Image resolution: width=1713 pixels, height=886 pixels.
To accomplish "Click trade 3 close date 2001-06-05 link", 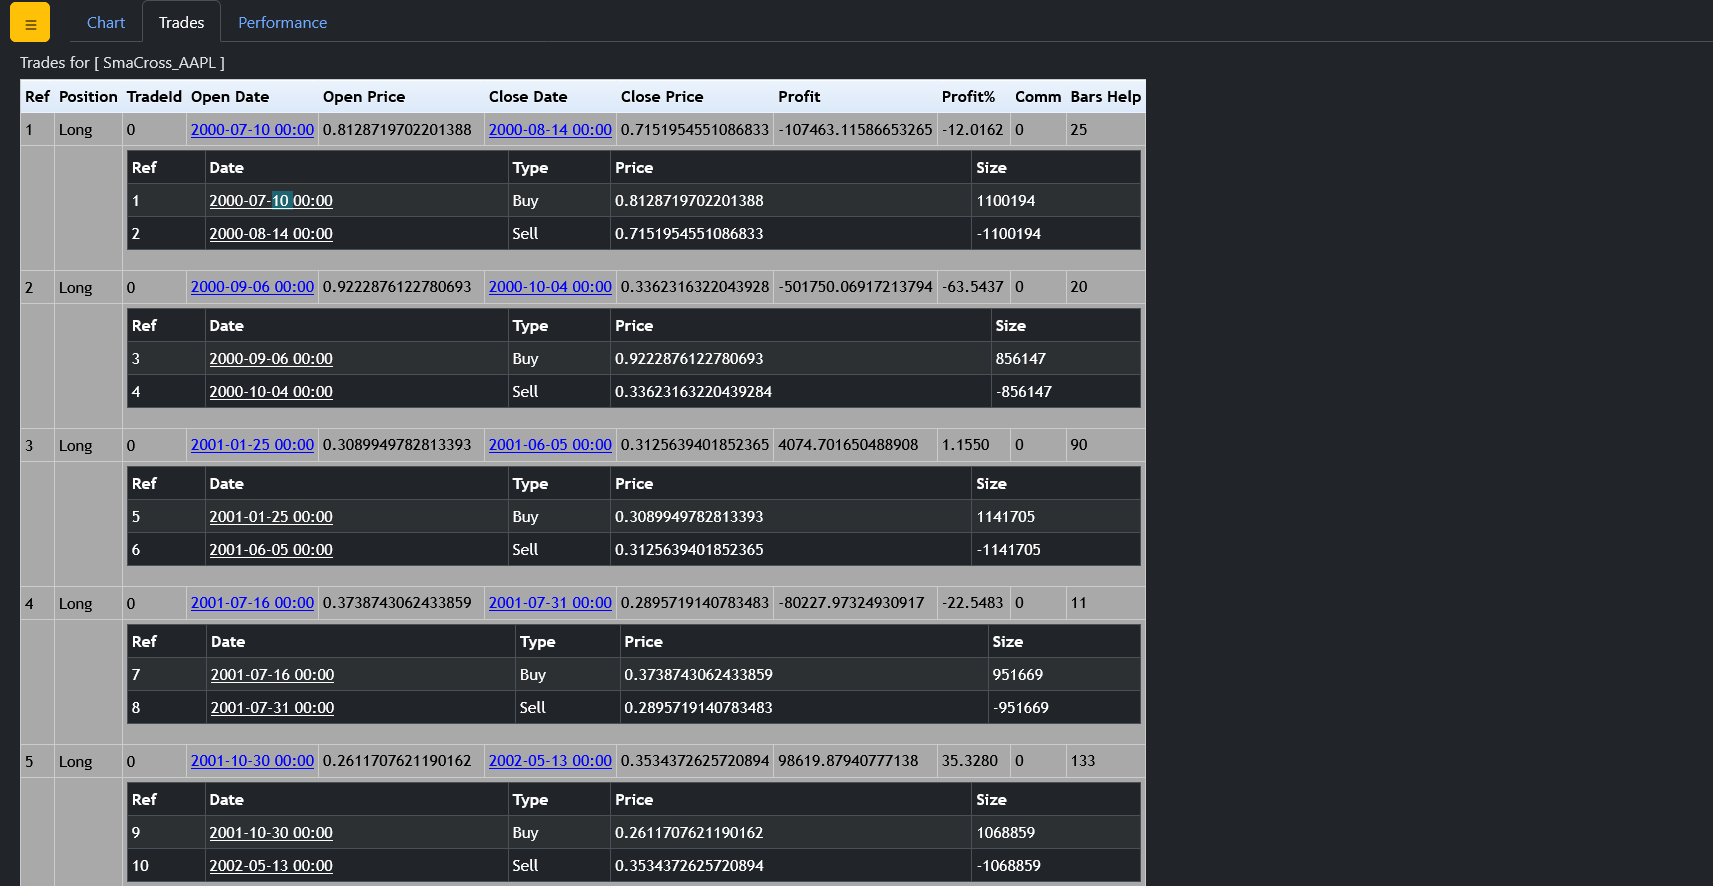I will (x=550, y=445).
